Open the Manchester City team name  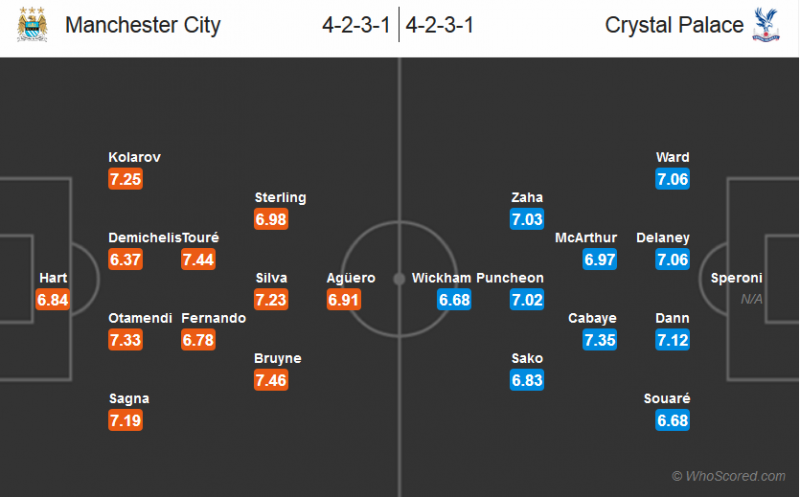coord(143,25)
